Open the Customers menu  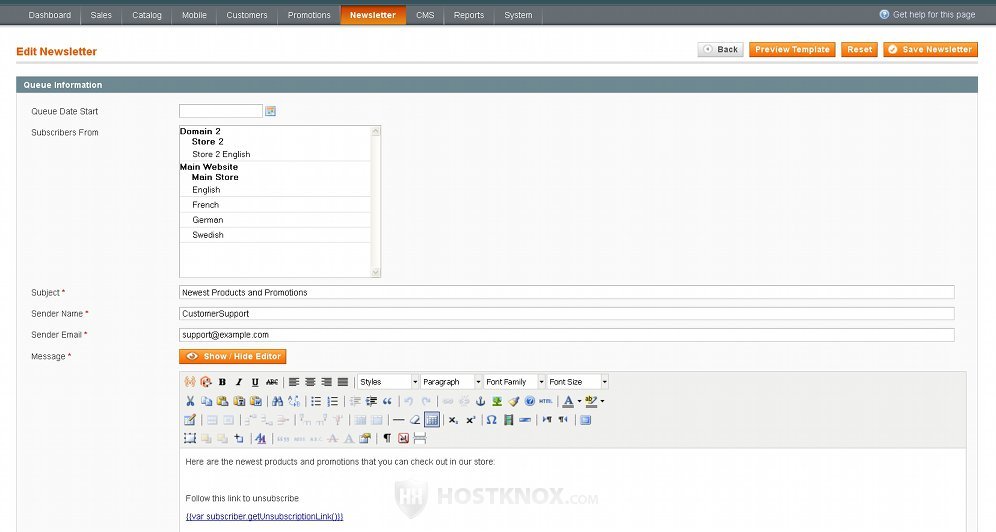point(246,15)
